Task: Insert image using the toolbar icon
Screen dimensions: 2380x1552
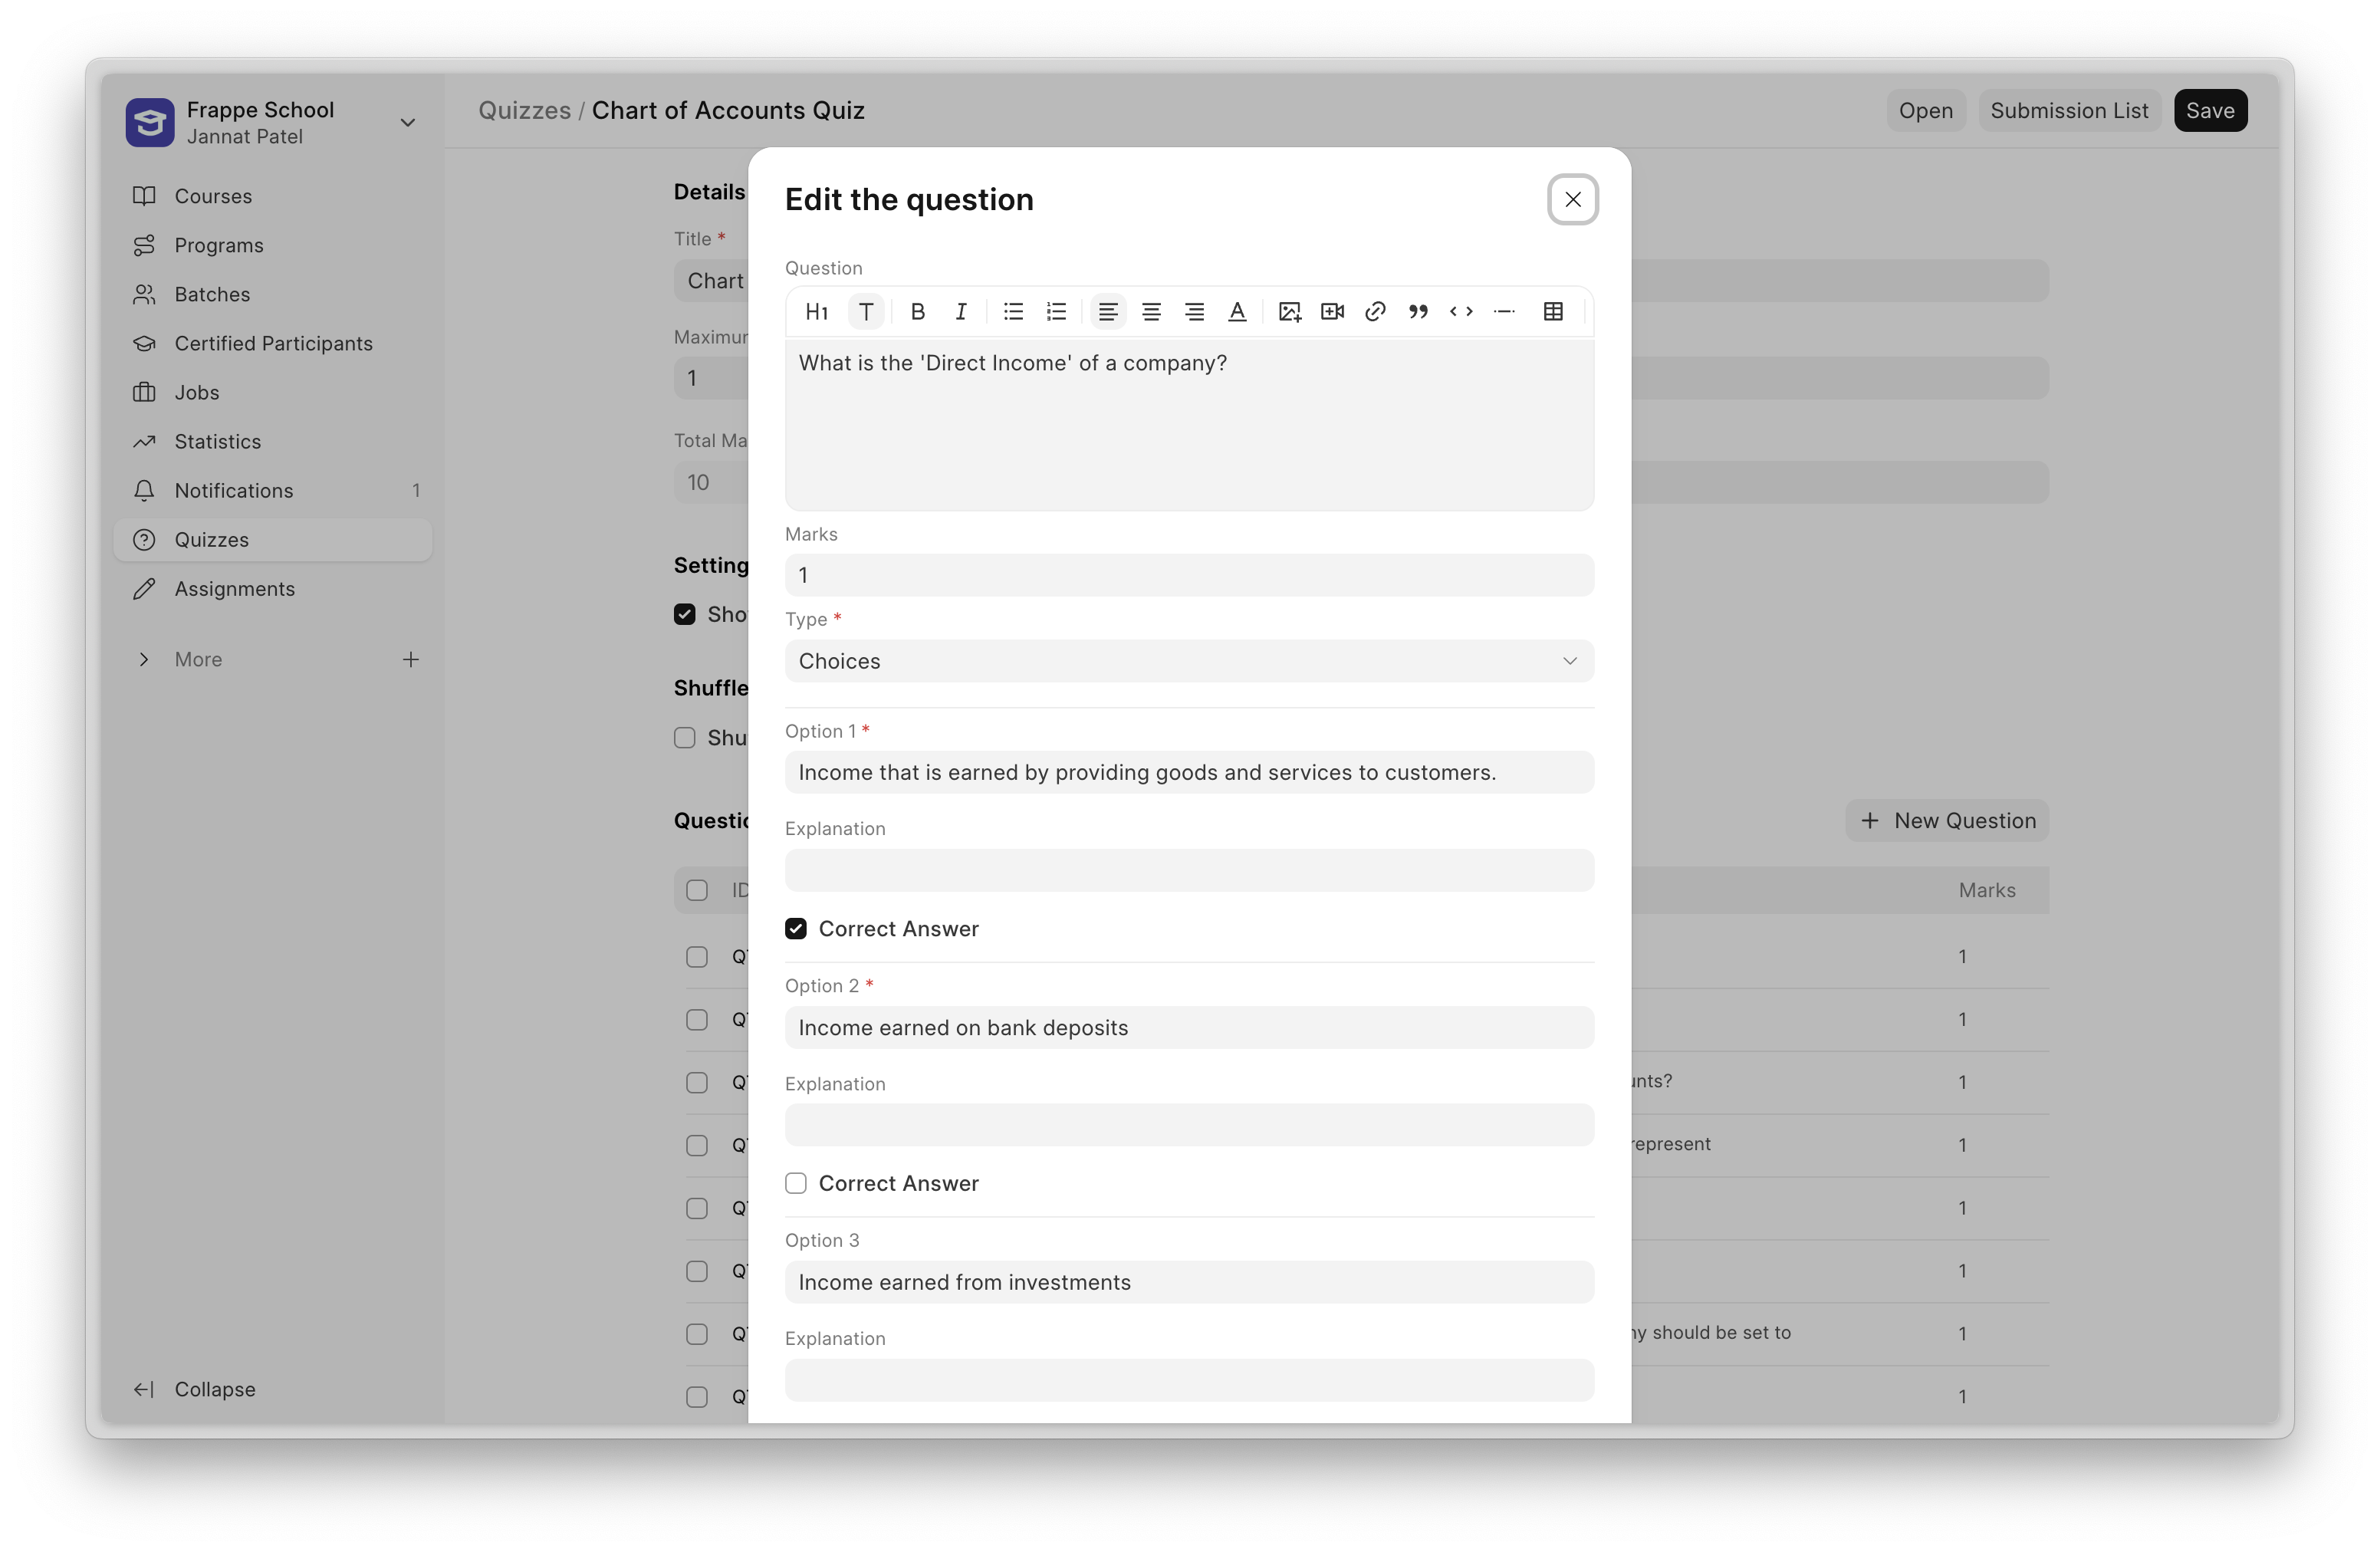Action: [x=1289, y=311]
